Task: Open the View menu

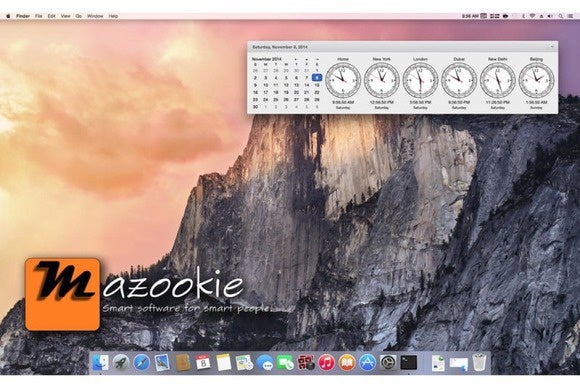Action: click(x=65, y=16)
